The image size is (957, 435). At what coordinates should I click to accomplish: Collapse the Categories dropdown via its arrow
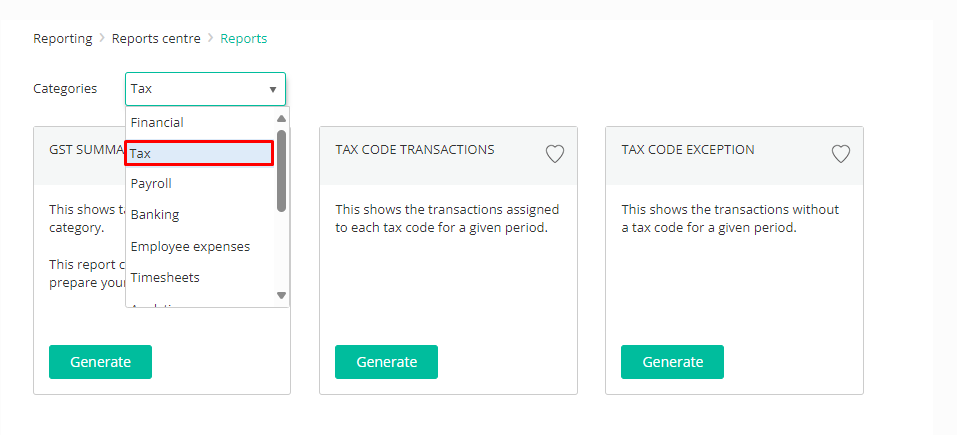pyautogui.click(x=272, y=90)
